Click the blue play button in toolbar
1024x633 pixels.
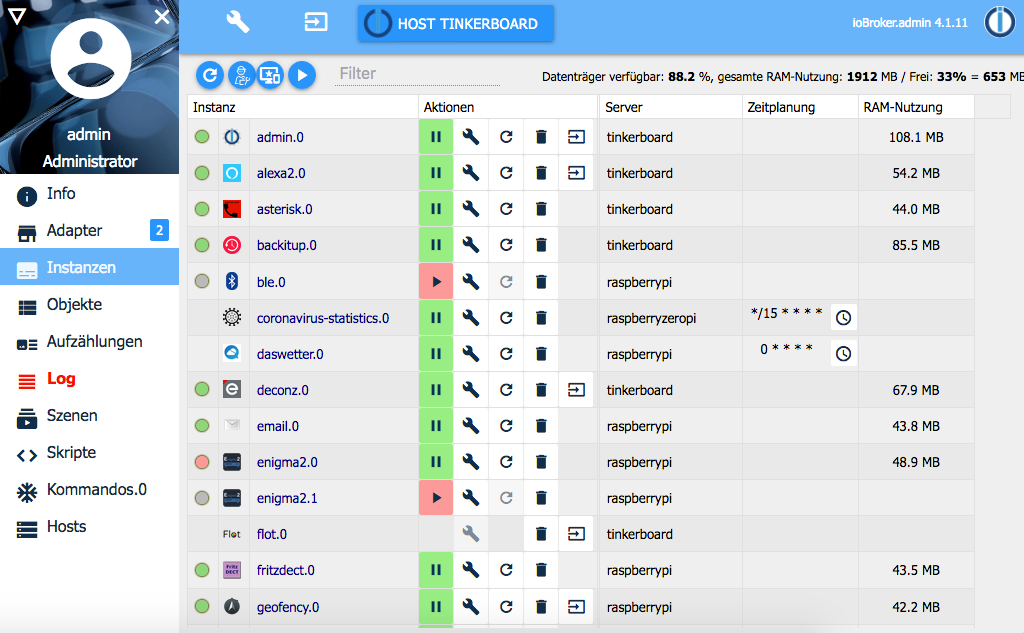pyautogui.click(x=302, y=76)
